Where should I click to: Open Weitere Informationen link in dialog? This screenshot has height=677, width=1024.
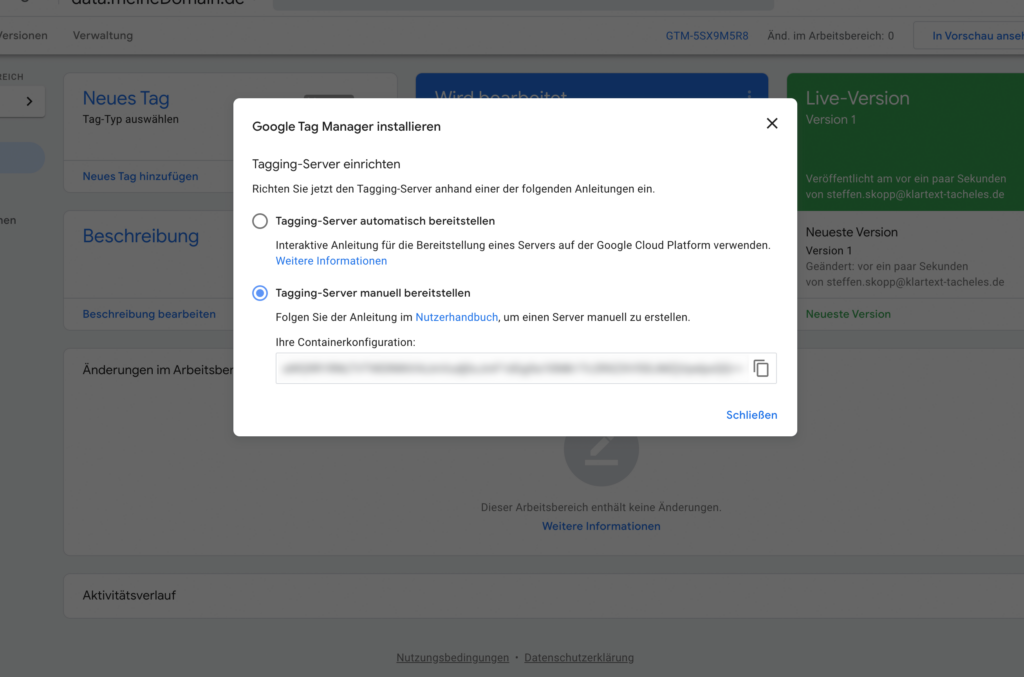331,260
